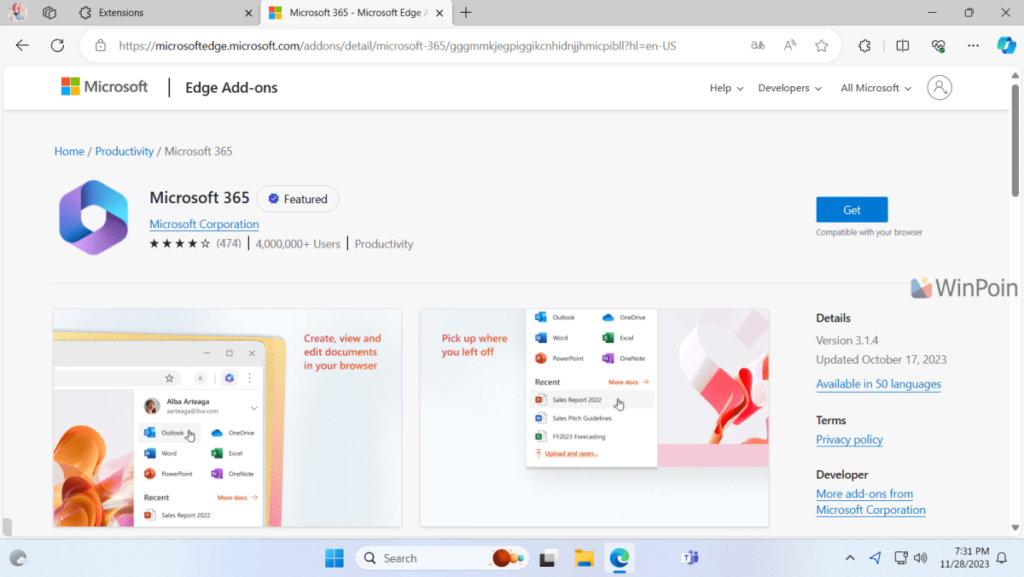Open Microsoft Teams from the taskbar
The width and height of the screenshot is (1024, 577).
coord(690,558)
